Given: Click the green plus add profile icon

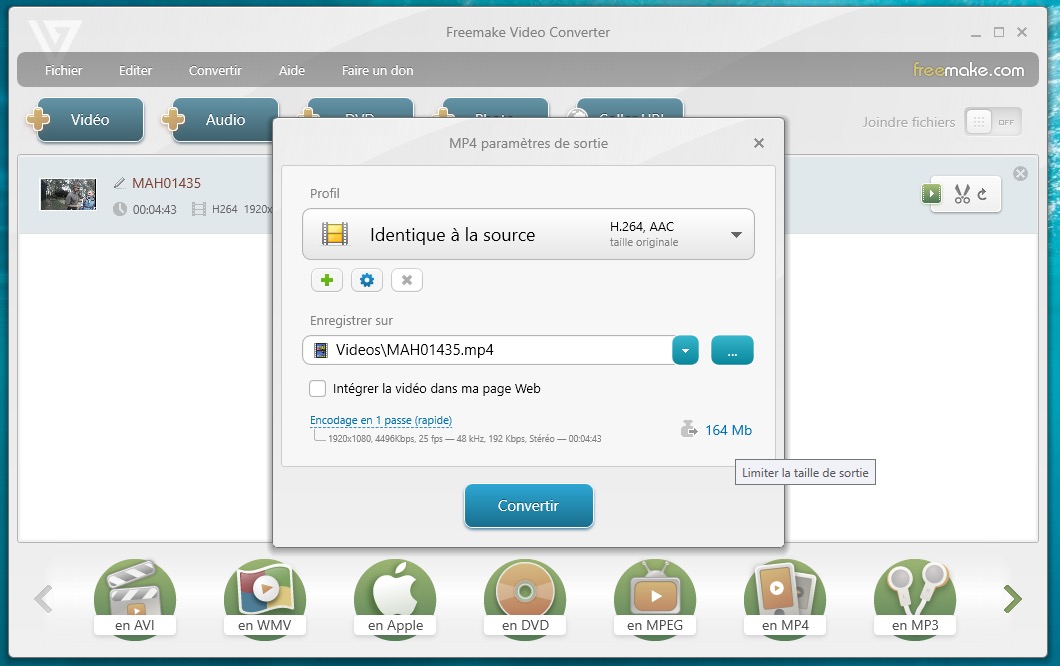Looking at the screenshot, I should pyautogui.click(x=327, y=280).
